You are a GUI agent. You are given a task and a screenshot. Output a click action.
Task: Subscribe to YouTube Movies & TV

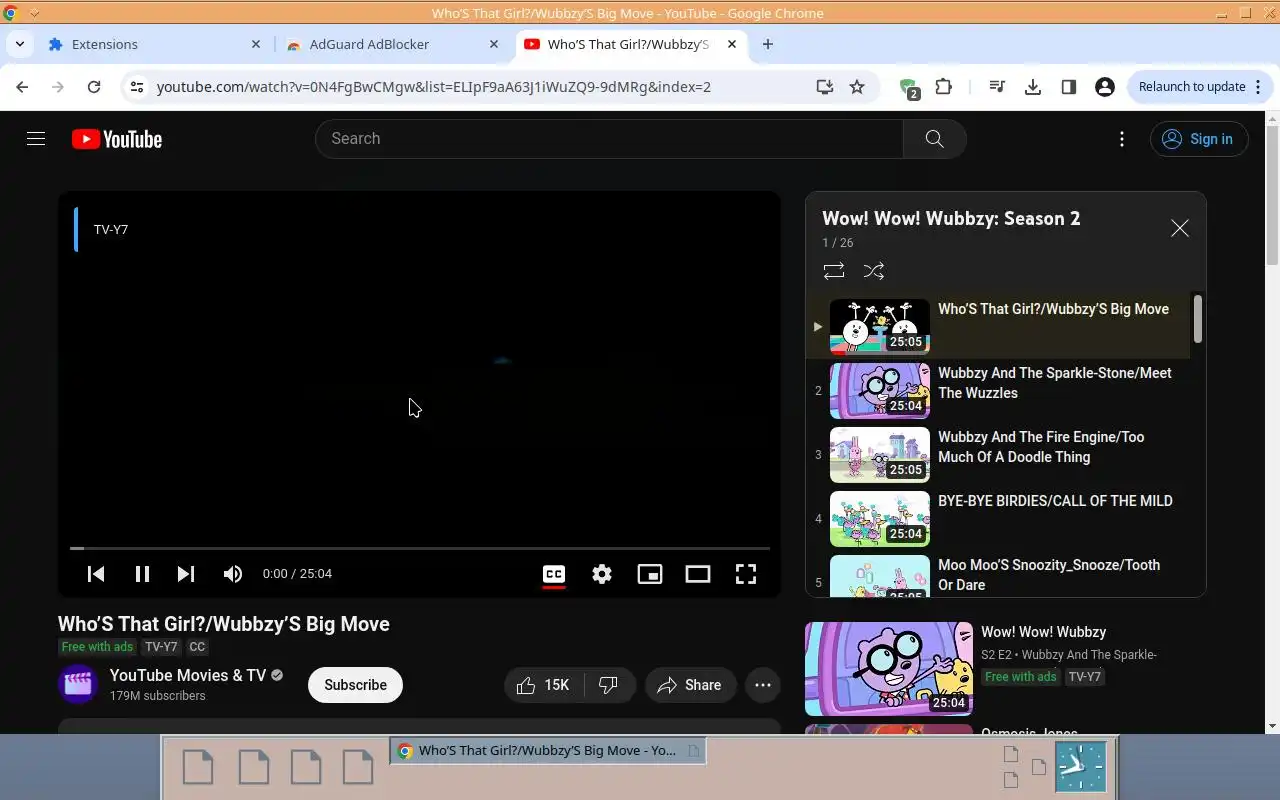coord(355,685)
